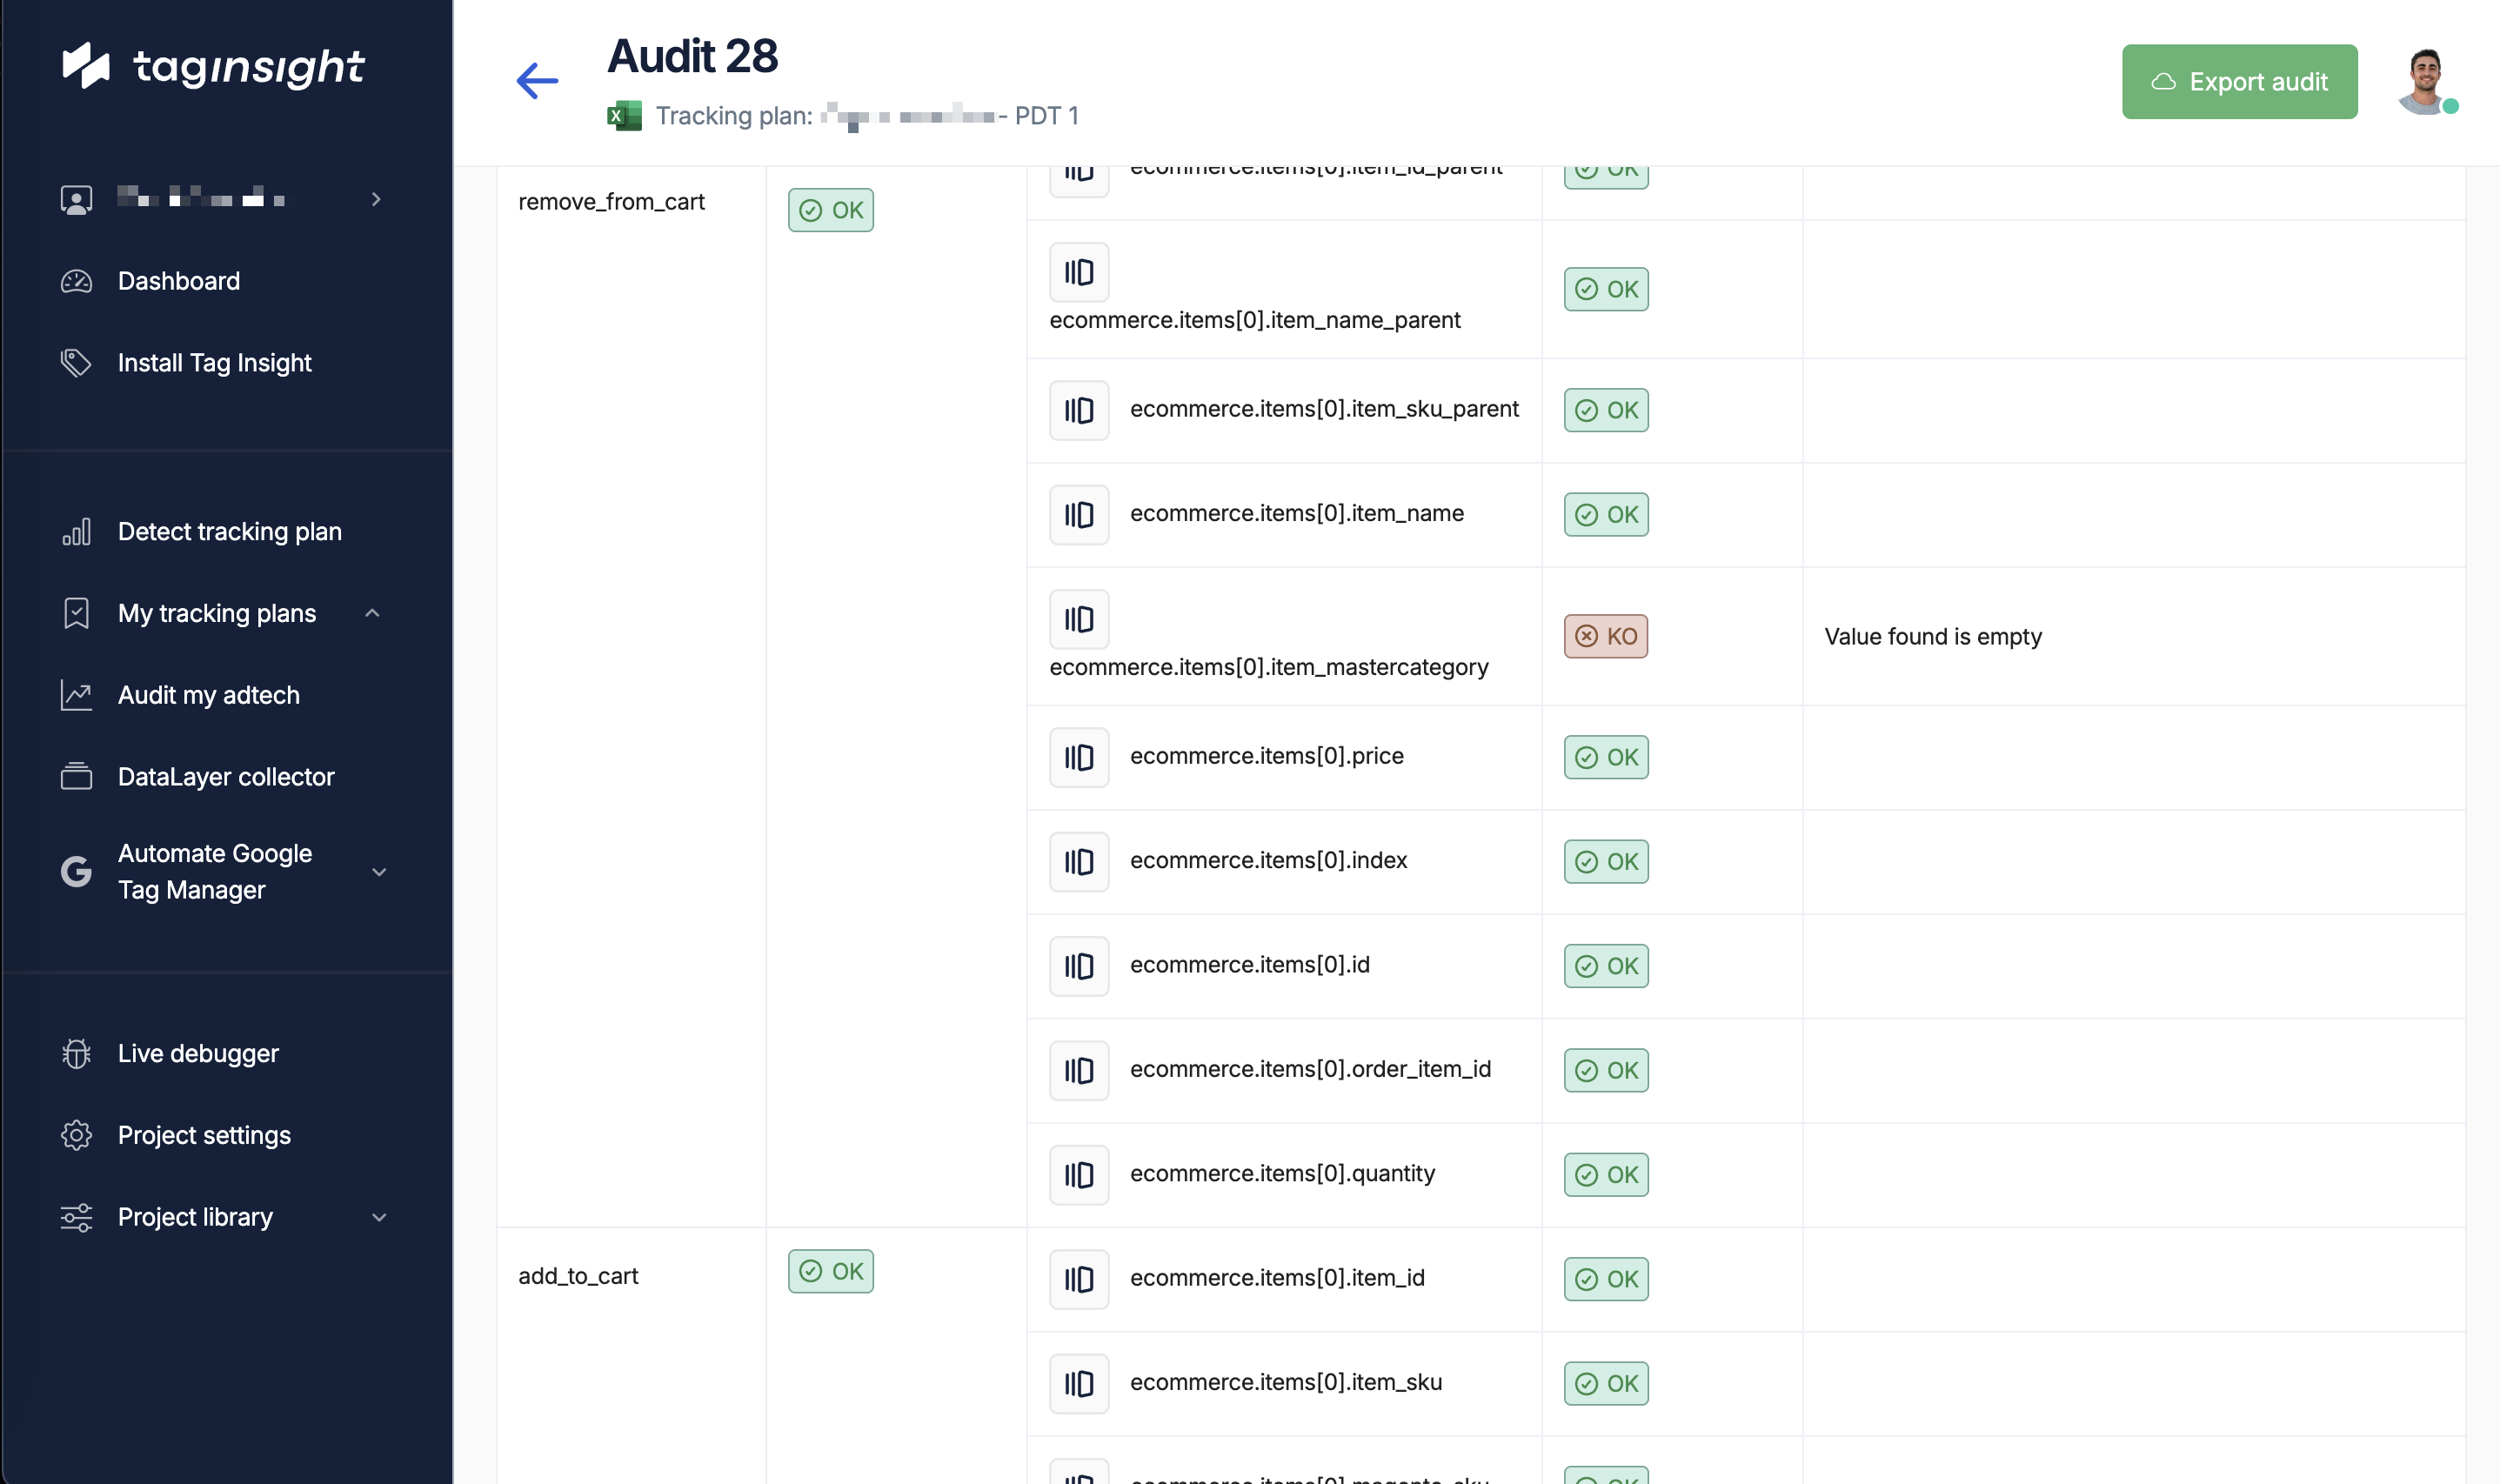
Task: Select the Live debugger bug icon
Action: tap(76, 1053)
